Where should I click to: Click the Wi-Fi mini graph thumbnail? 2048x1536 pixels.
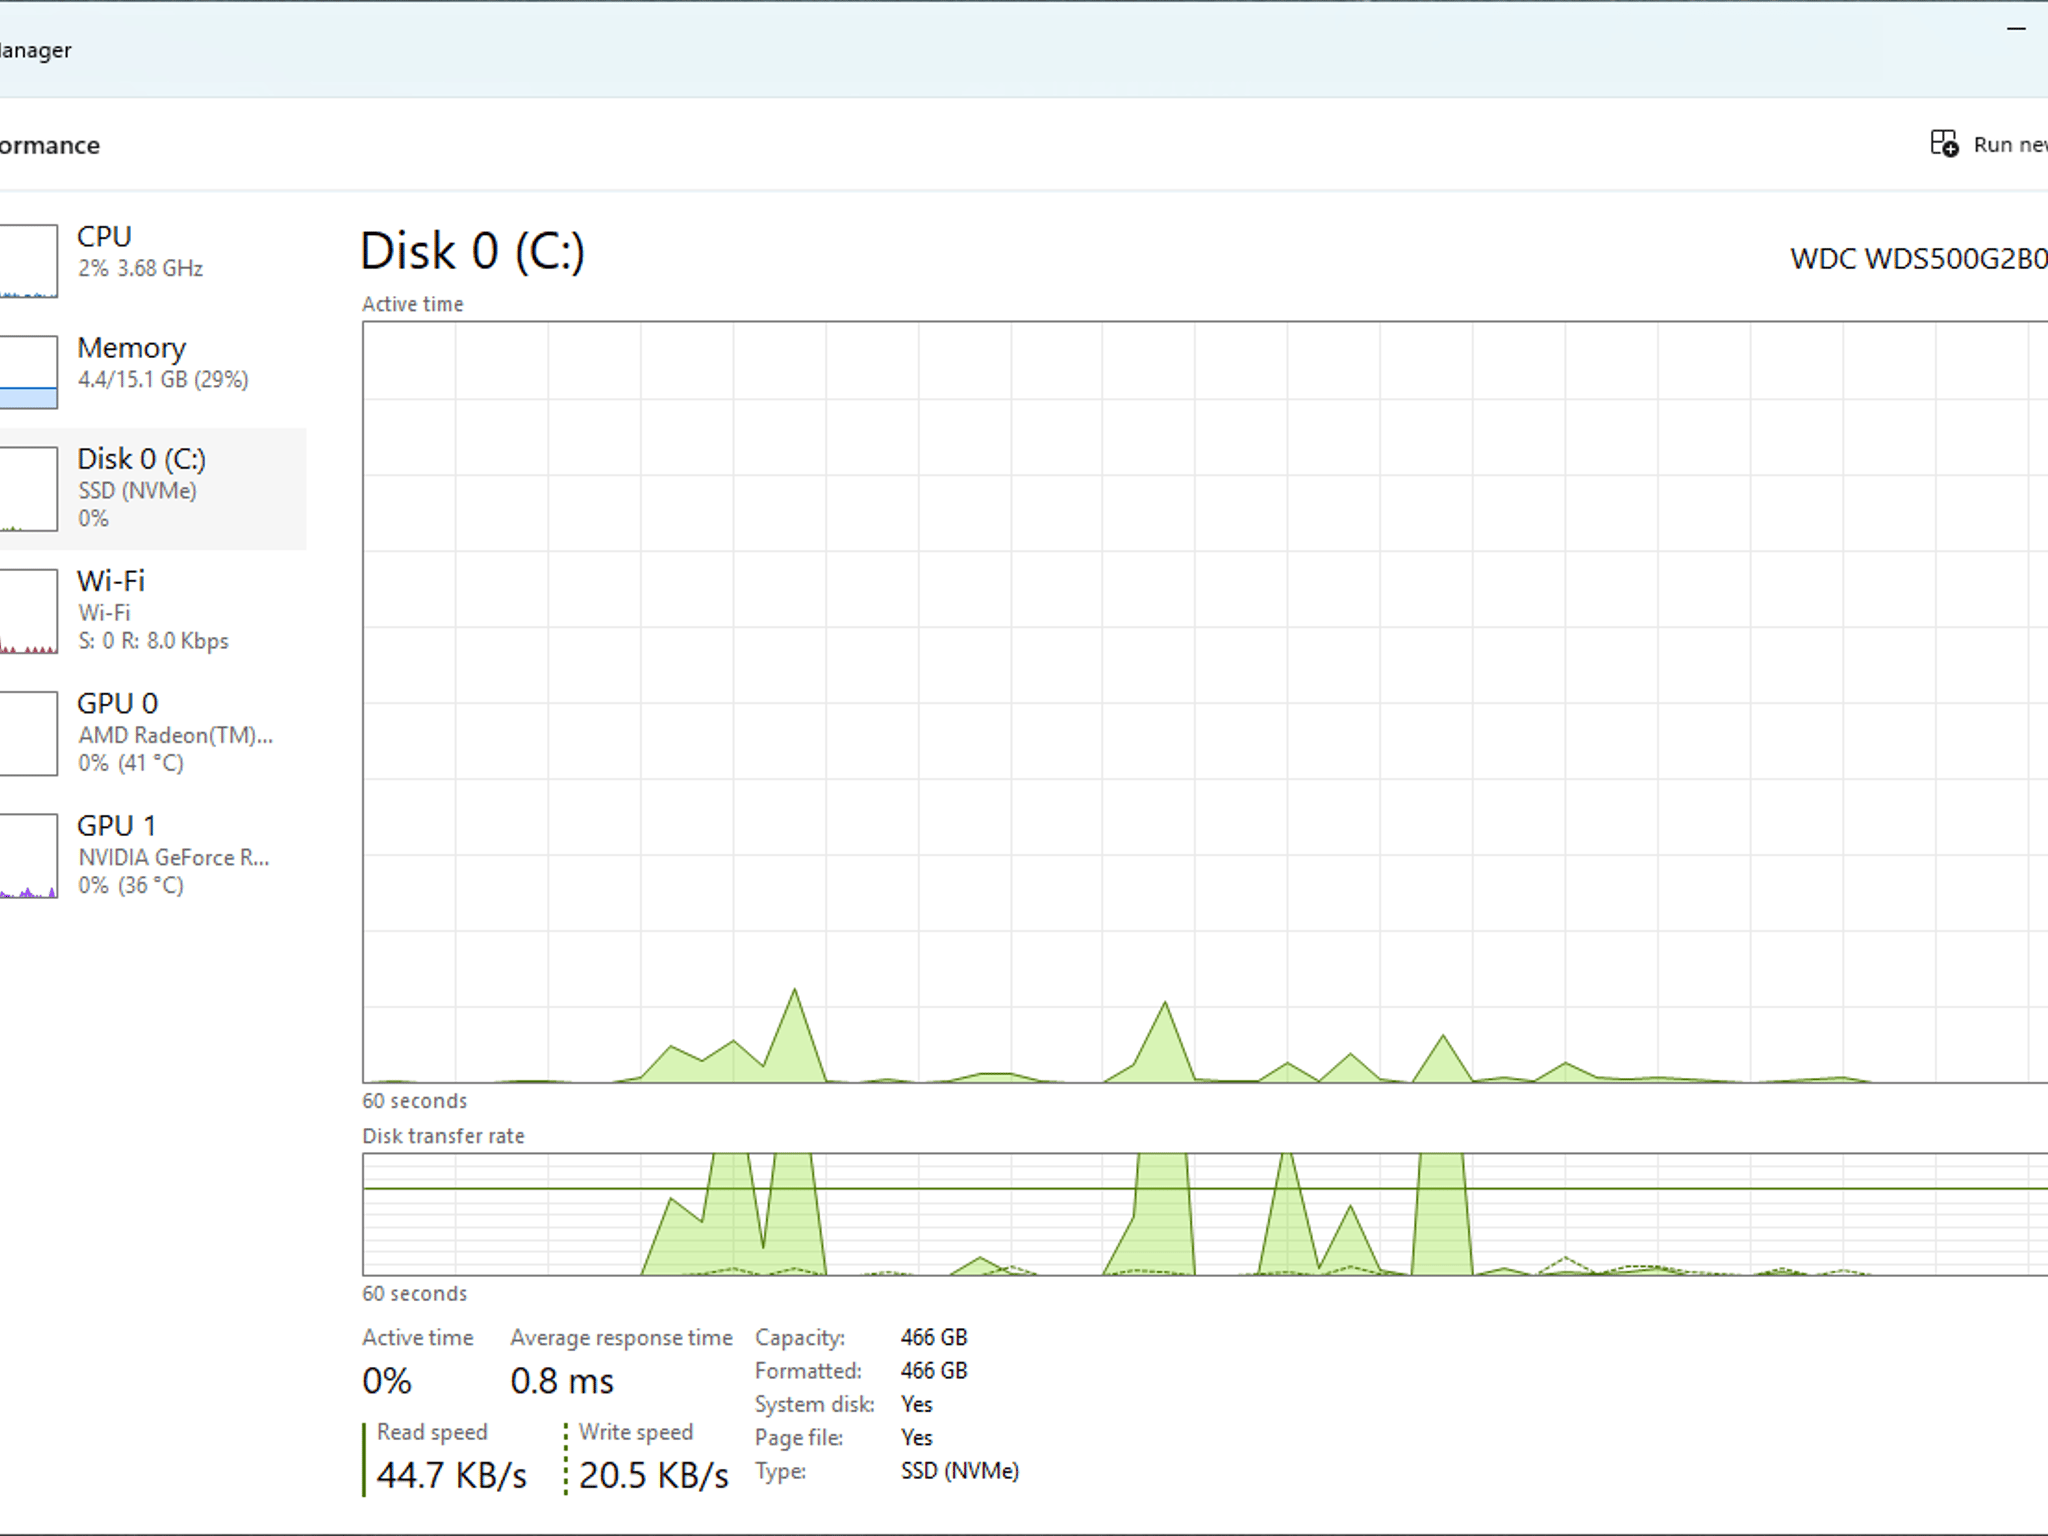pyautogui.click(x=28, y=611)
